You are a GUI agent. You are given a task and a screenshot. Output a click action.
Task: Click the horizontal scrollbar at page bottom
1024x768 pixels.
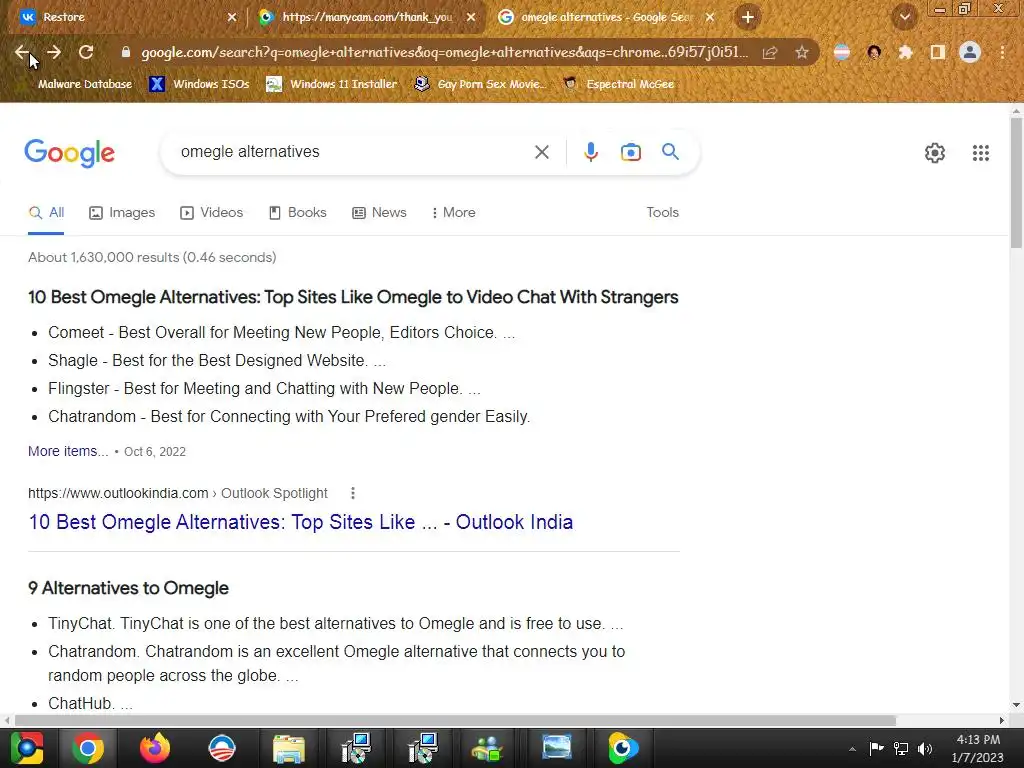coord(455,720)
